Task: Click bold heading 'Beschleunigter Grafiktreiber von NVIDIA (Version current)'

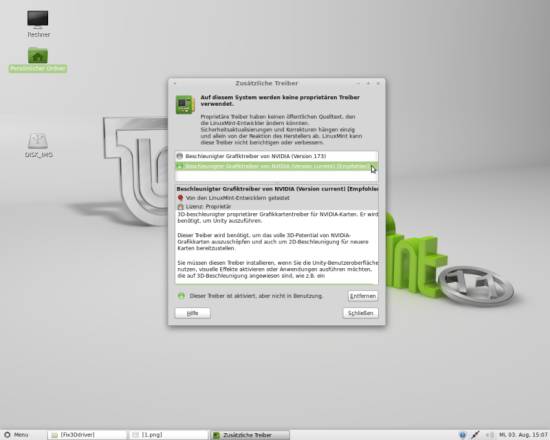Action: (277, 189)
